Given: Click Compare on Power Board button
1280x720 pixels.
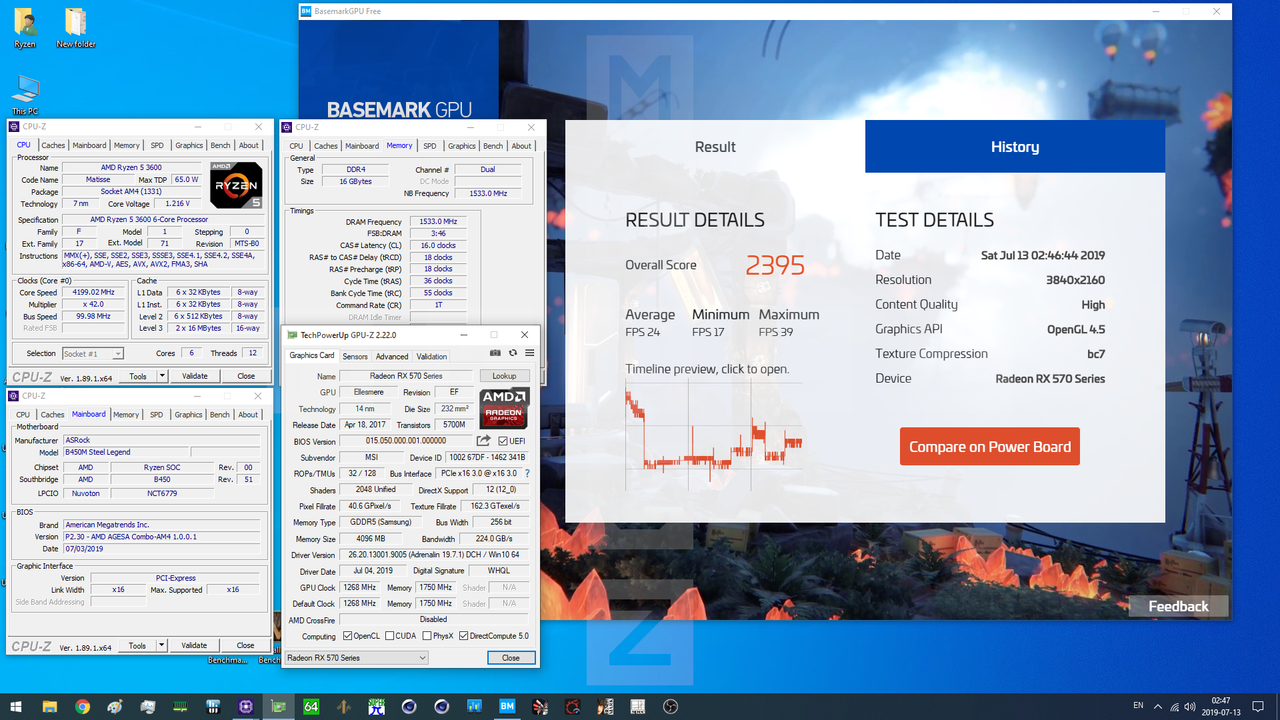Looking at the screenshot, I should pos(990,447).
